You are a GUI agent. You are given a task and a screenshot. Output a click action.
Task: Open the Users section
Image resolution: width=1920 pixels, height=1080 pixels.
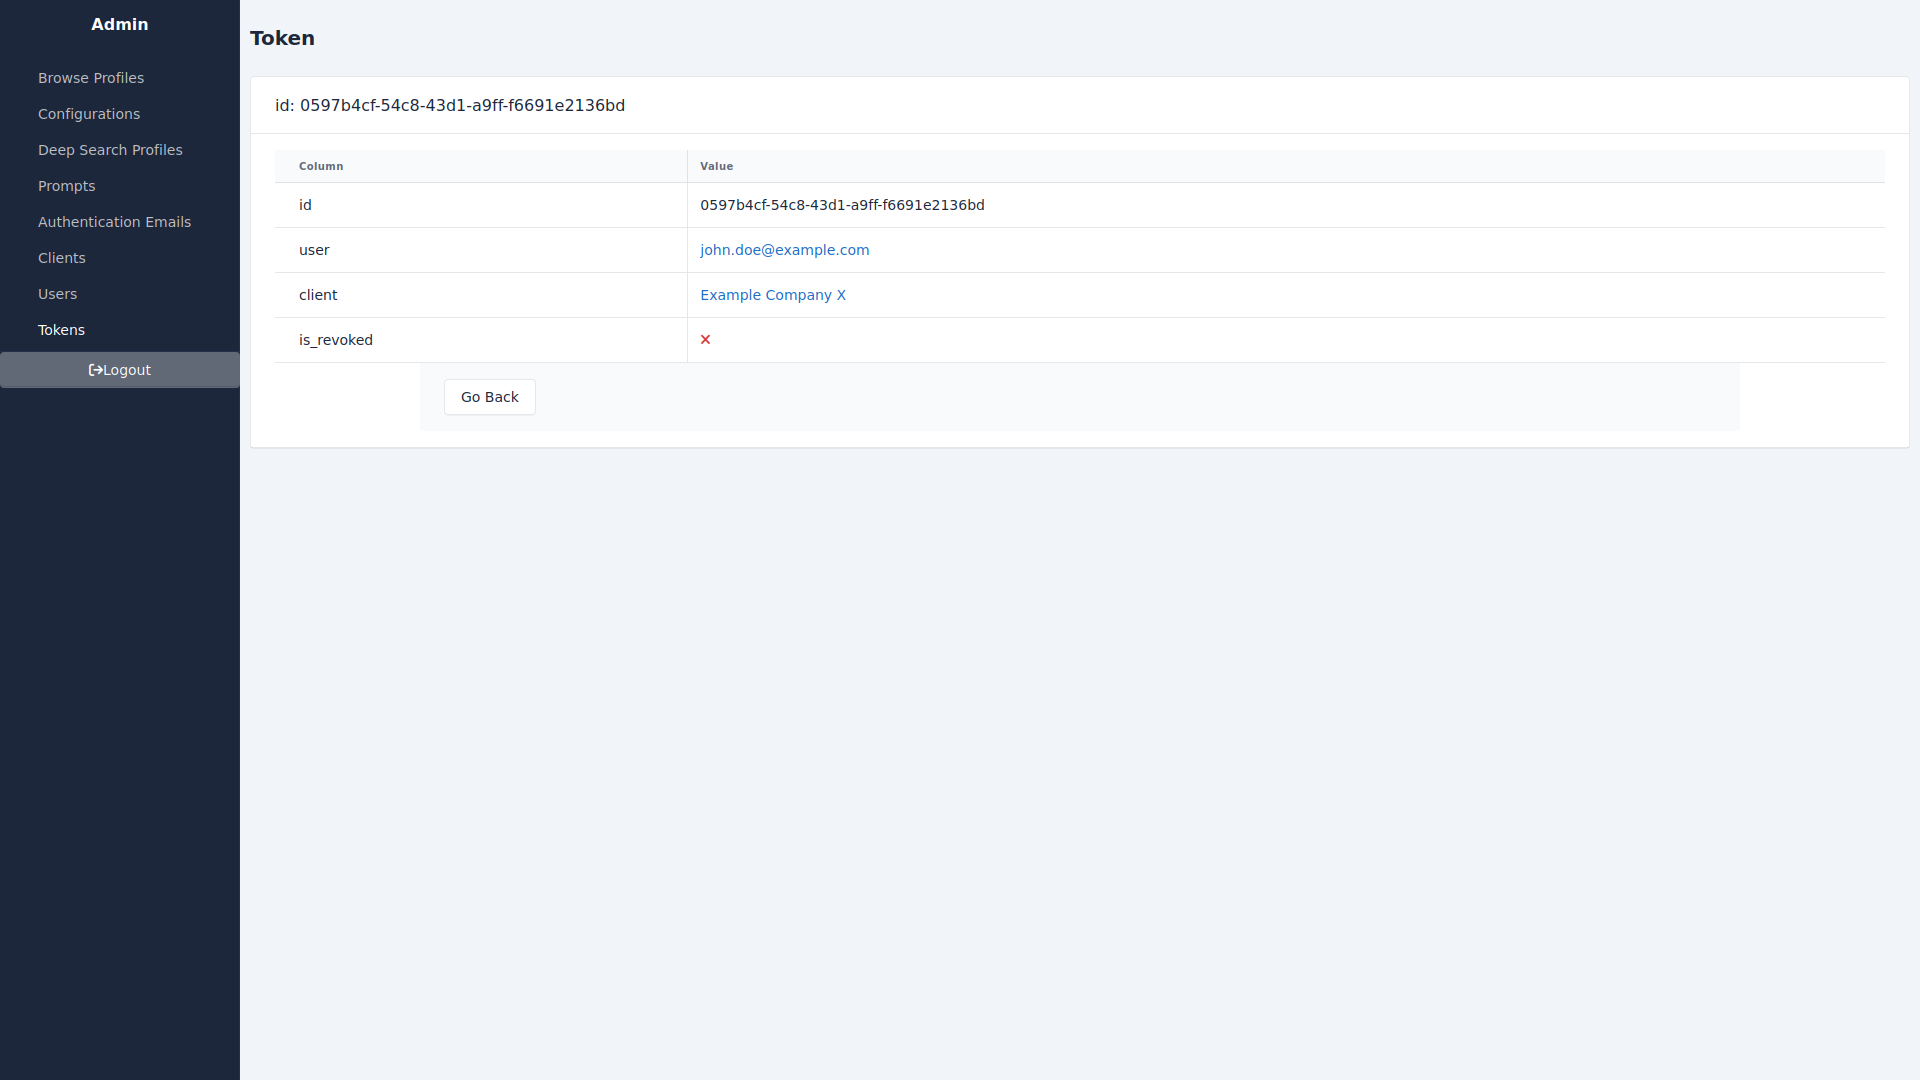coord(57,294)
